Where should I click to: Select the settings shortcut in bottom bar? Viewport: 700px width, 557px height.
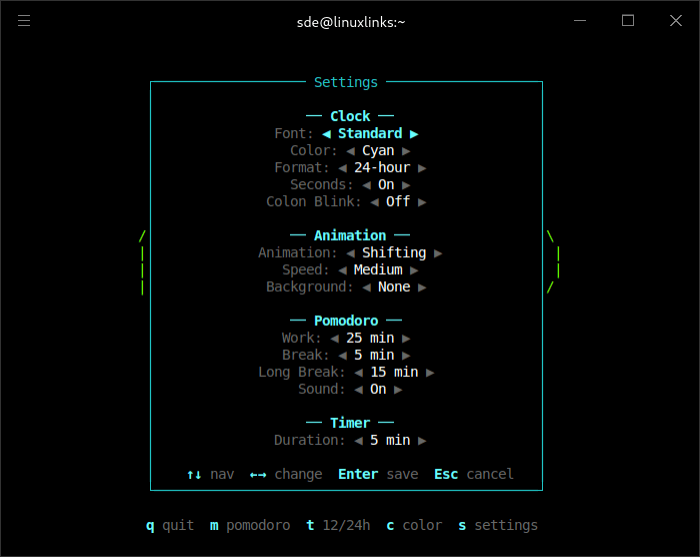pos(498,526)
